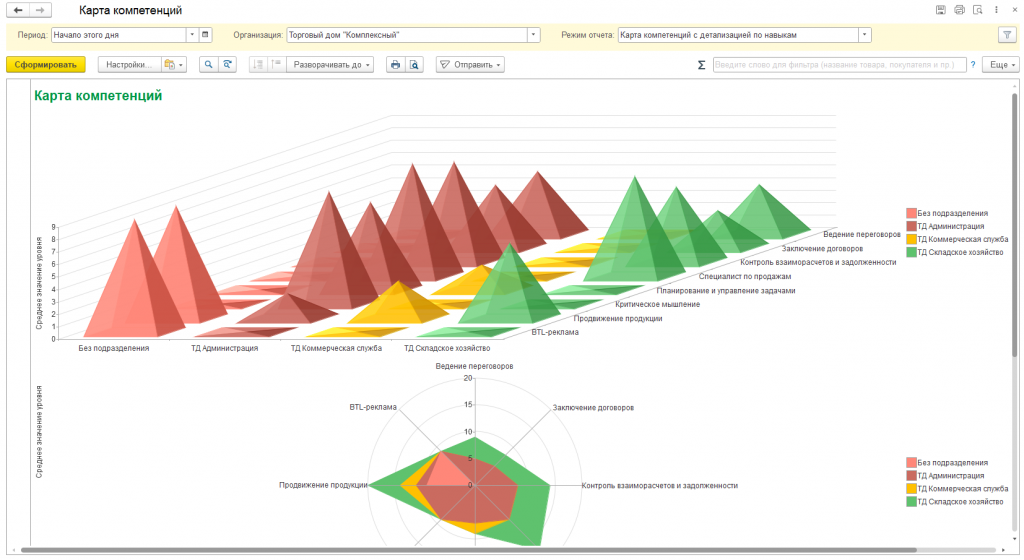
Task: Click the ТД Коммерческая служба x-axis label
Action: click(336, 349)
